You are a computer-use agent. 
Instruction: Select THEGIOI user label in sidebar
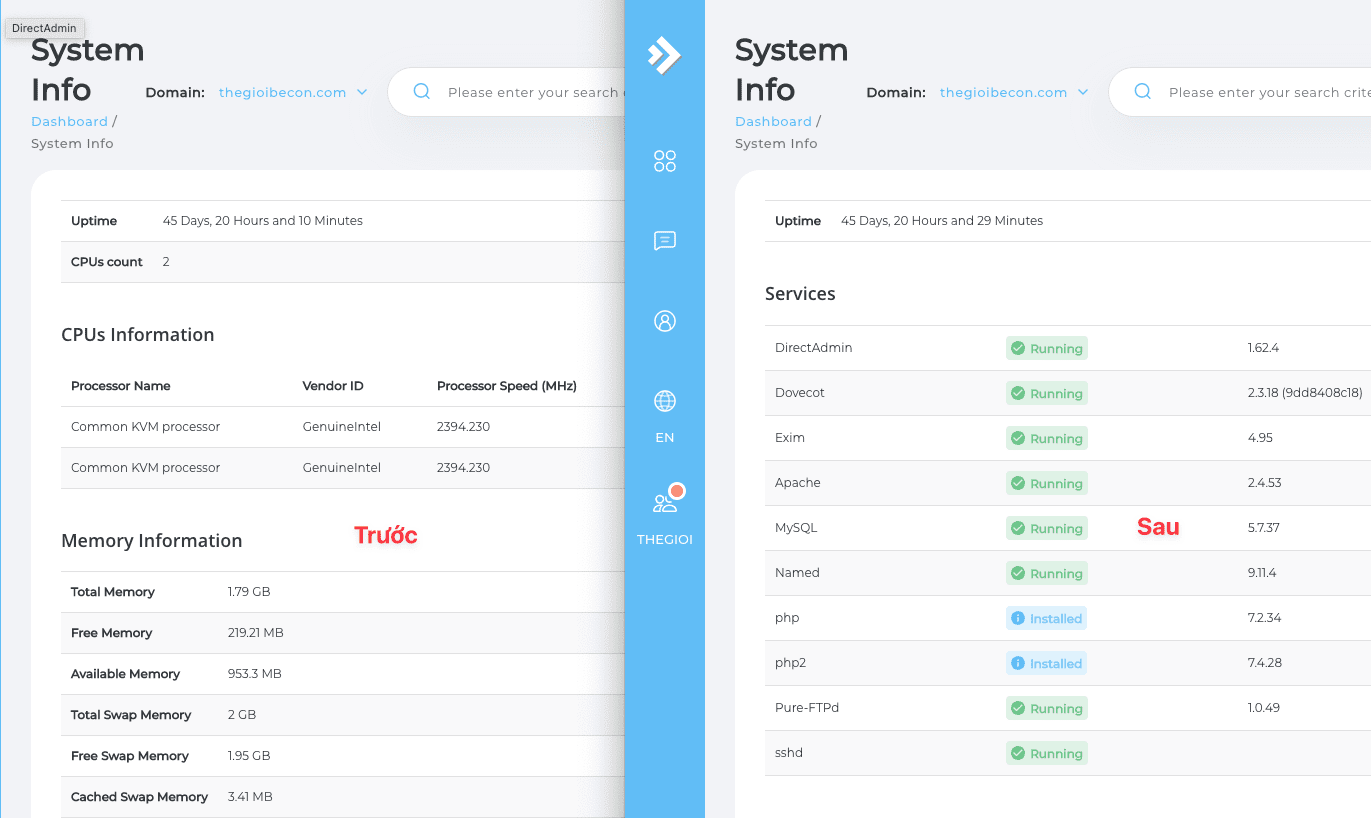pyautogui.click(x=665, y=540)
